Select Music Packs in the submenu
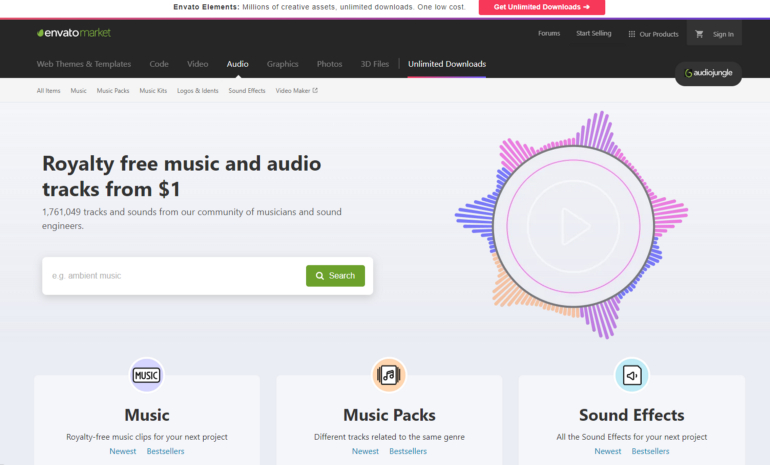 pos(113,90)
